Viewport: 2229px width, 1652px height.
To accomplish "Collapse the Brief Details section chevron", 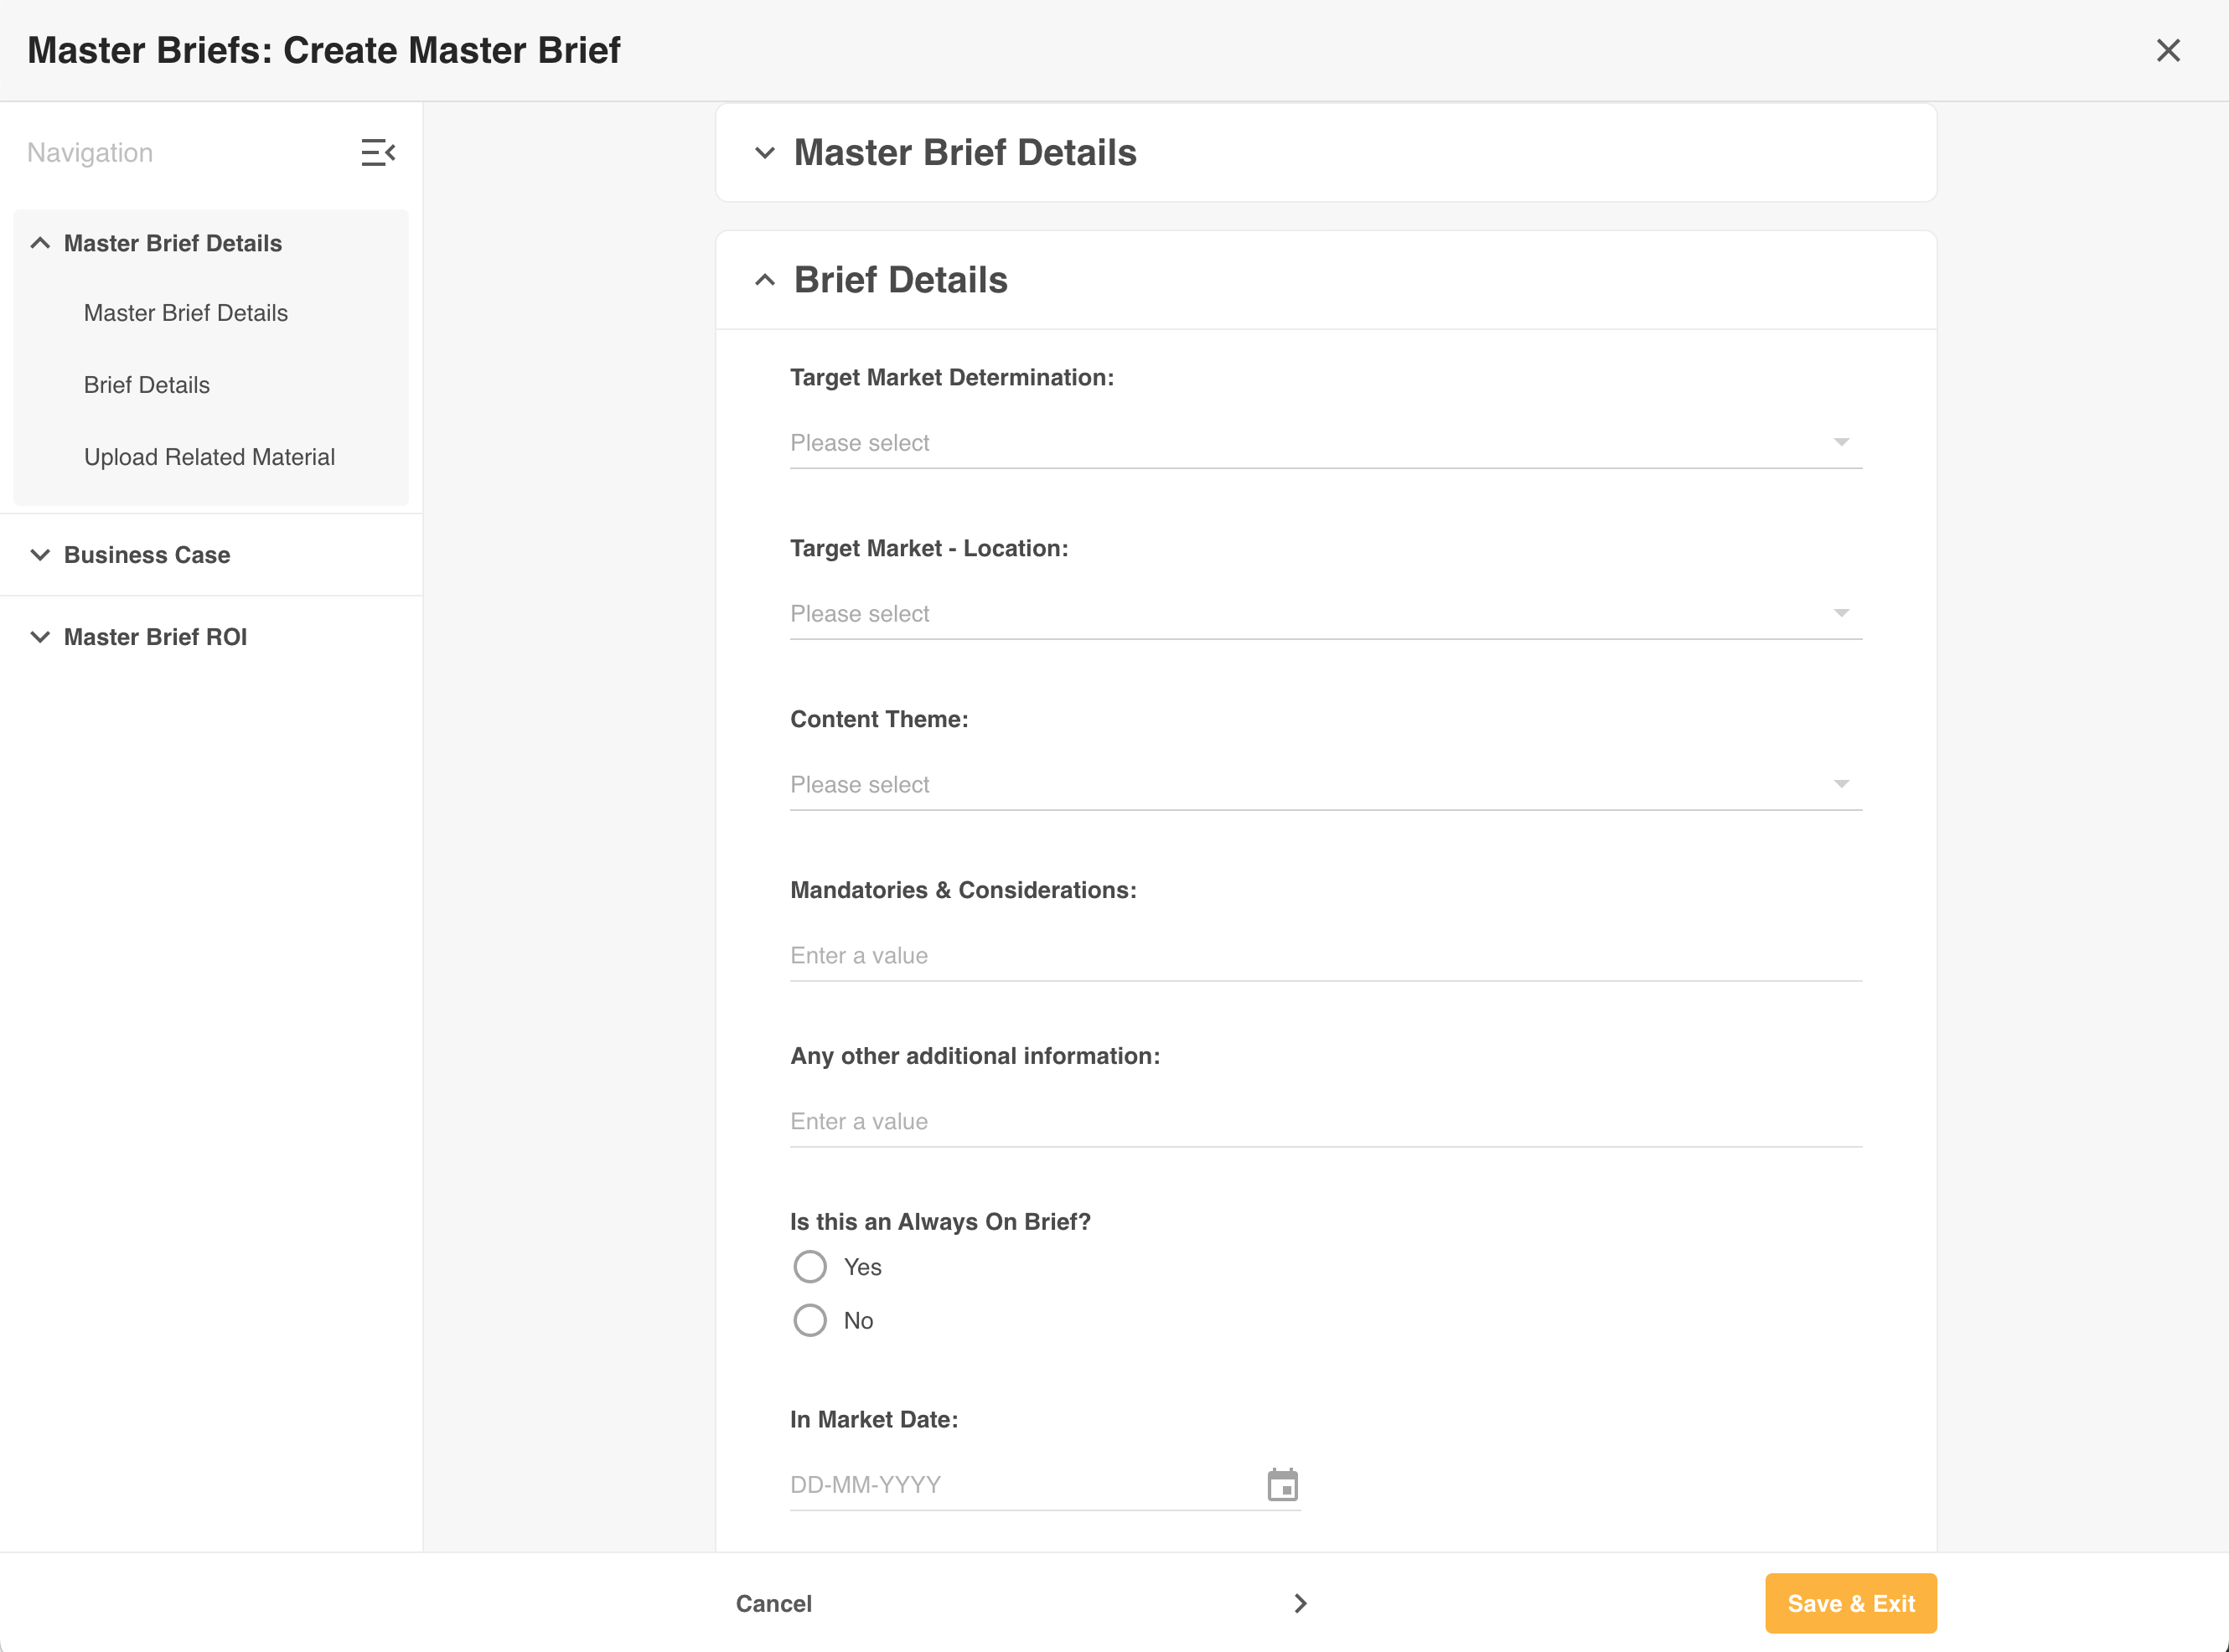I will click(x=765, y=280).
